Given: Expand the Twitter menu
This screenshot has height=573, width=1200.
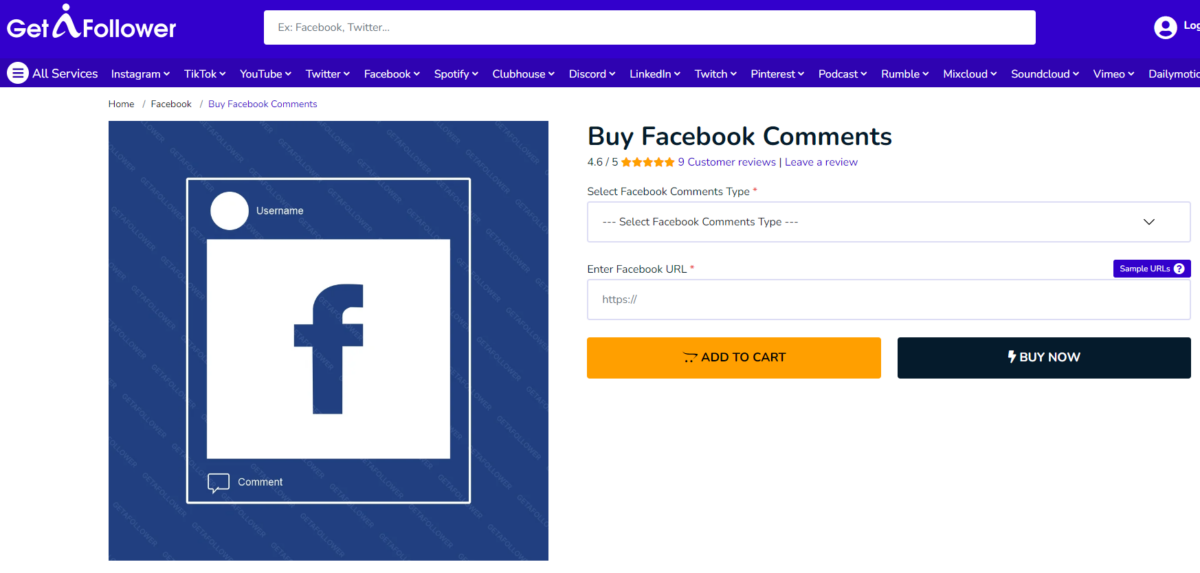Looking at the screenshot, I should pyautogui.click(x=328, y=74).
